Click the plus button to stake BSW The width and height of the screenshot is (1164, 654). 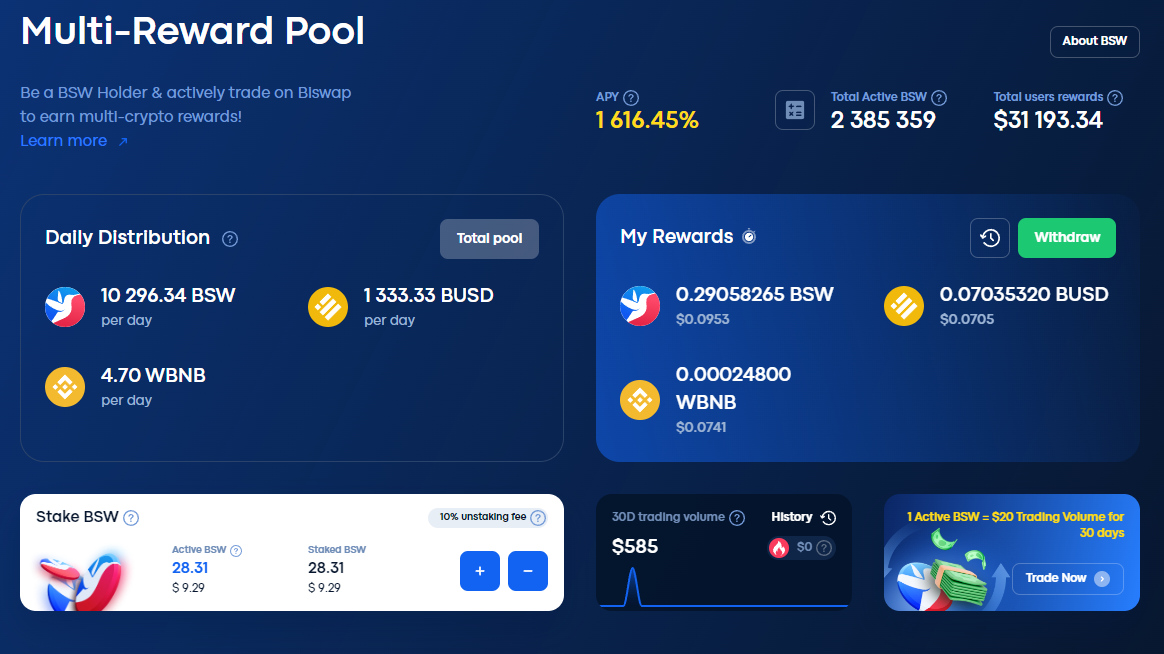click(x=480, y=571)
